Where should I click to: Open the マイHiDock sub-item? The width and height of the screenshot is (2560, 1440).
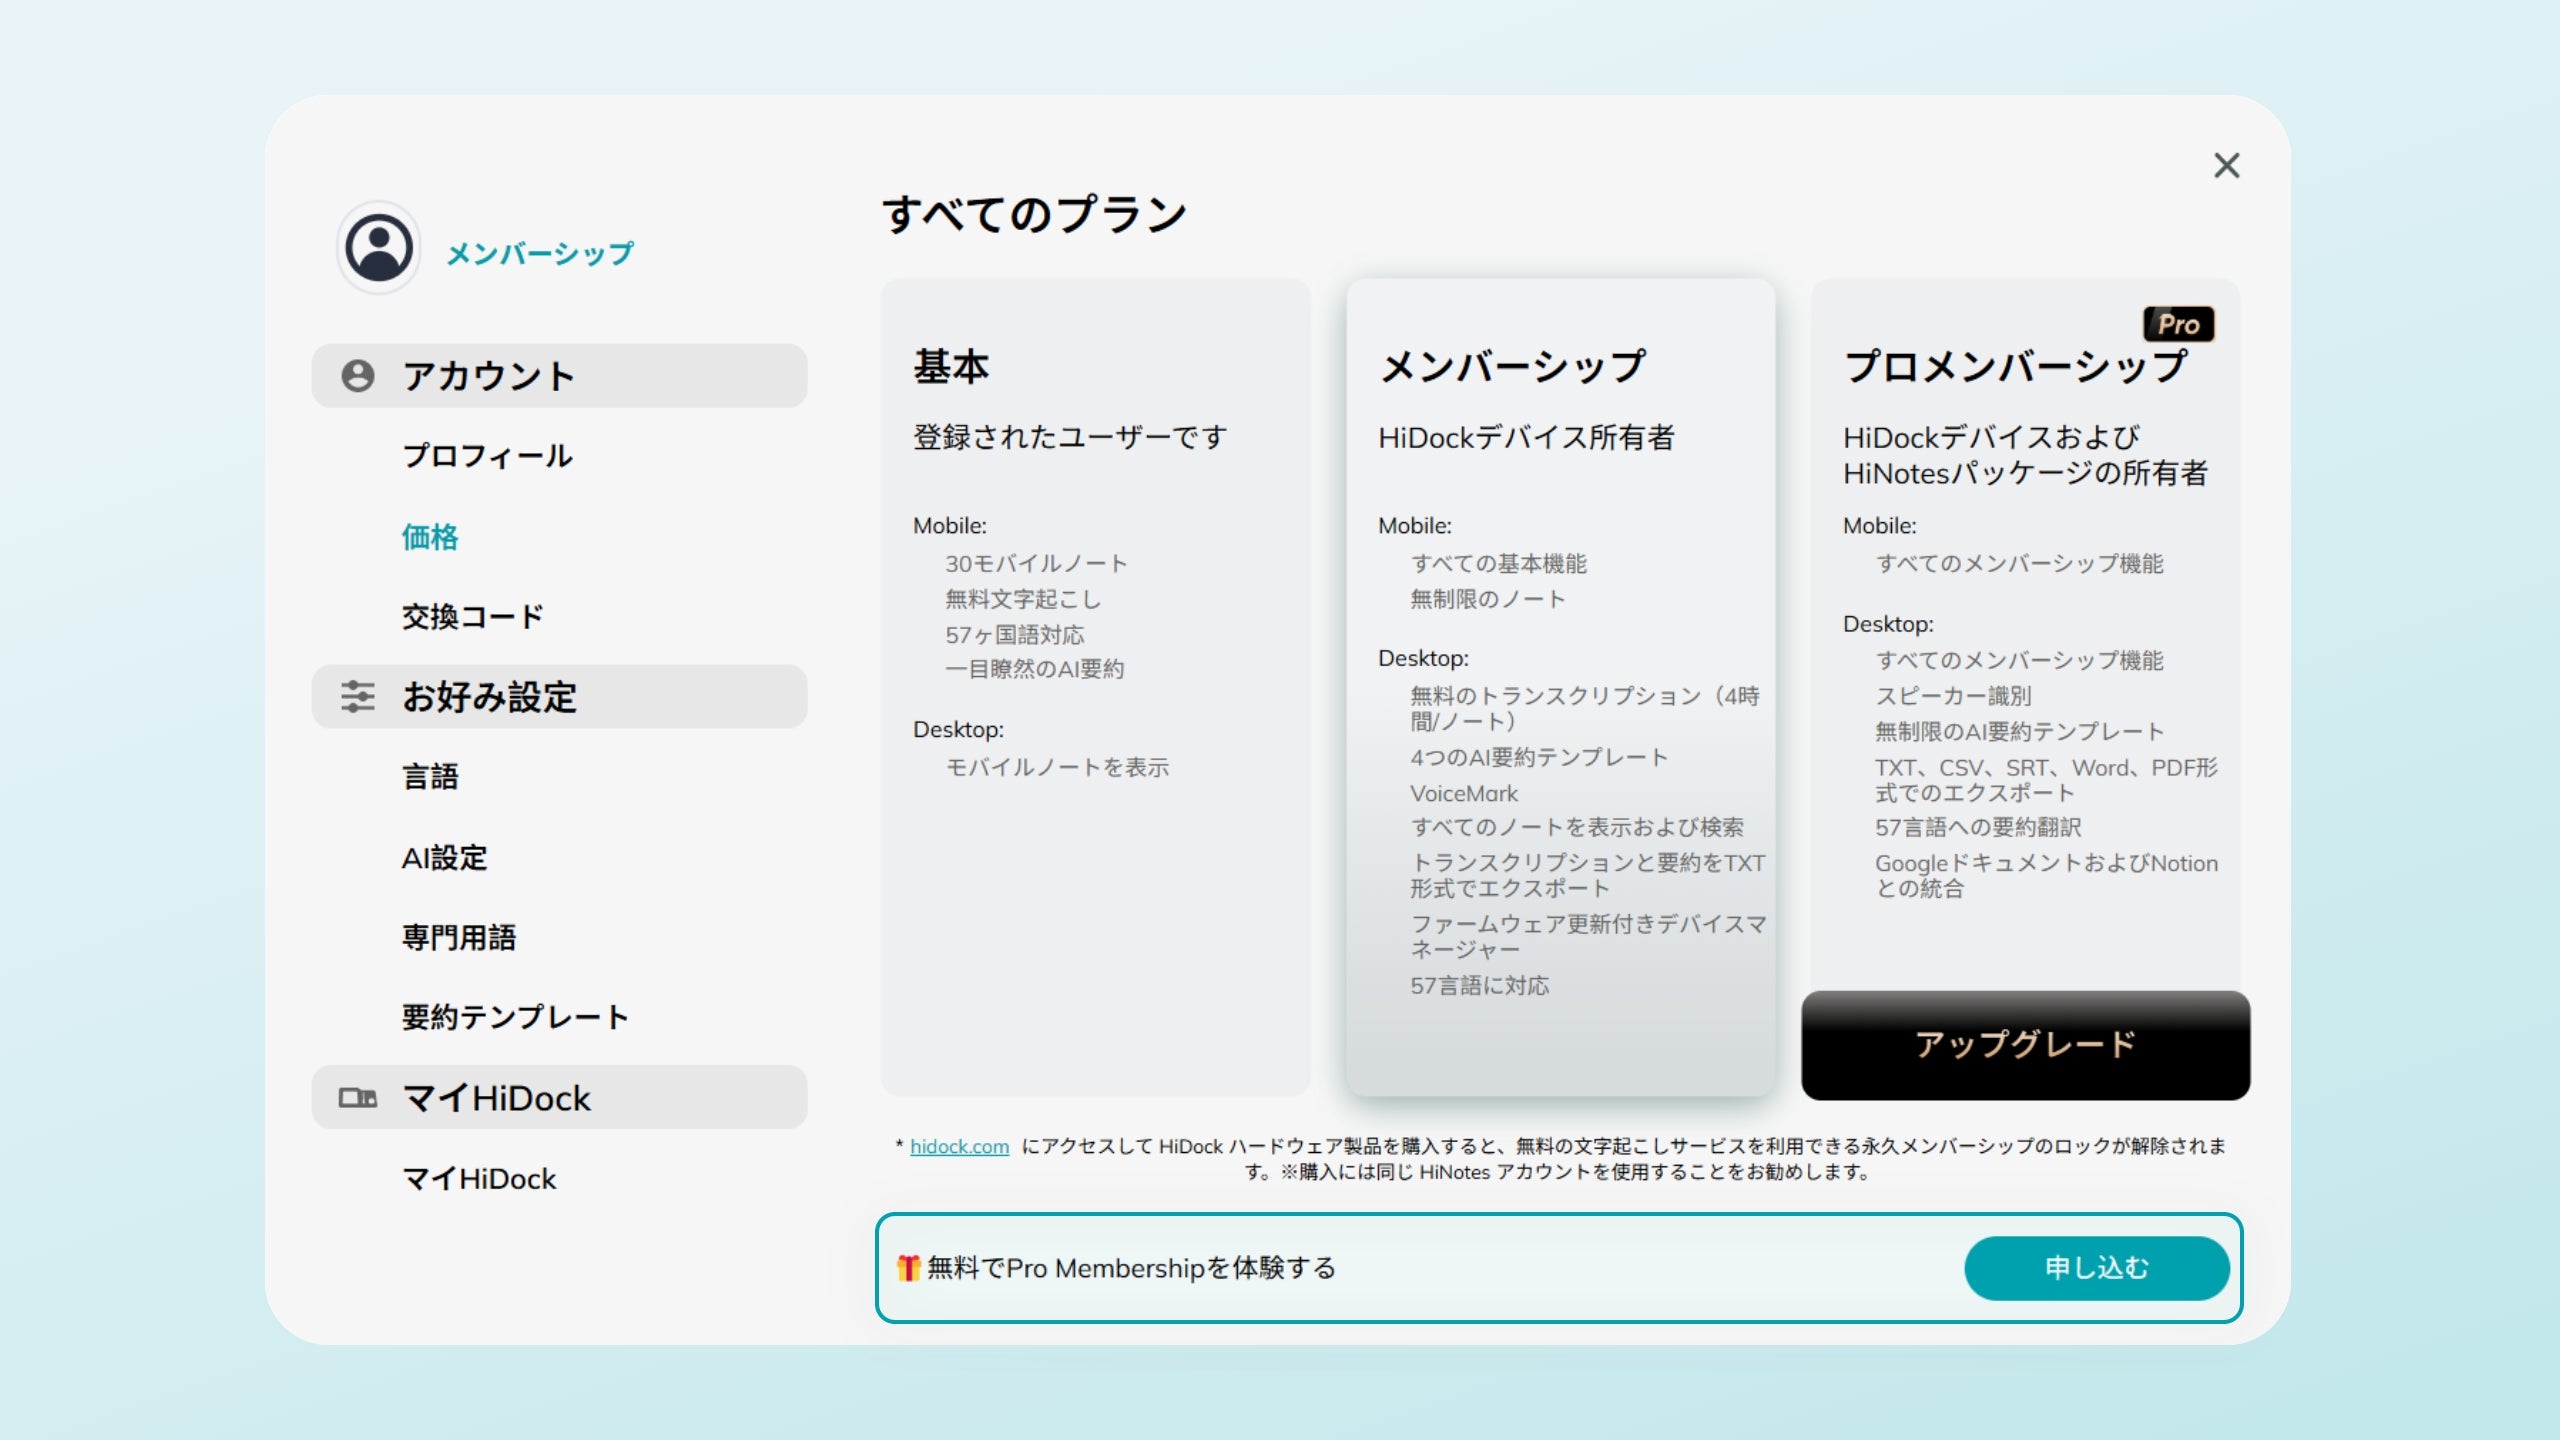coord(479,1179)
